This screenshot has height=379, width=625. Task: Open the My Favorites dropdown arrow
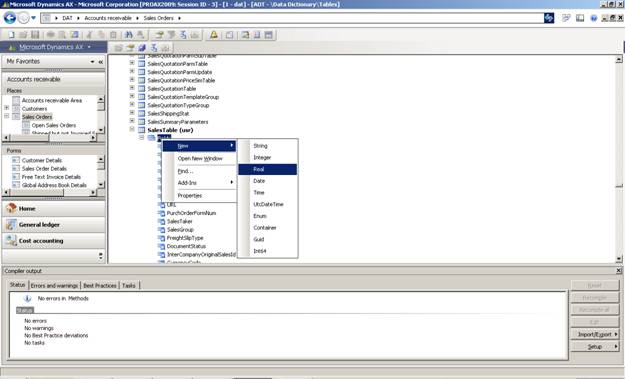92,62
